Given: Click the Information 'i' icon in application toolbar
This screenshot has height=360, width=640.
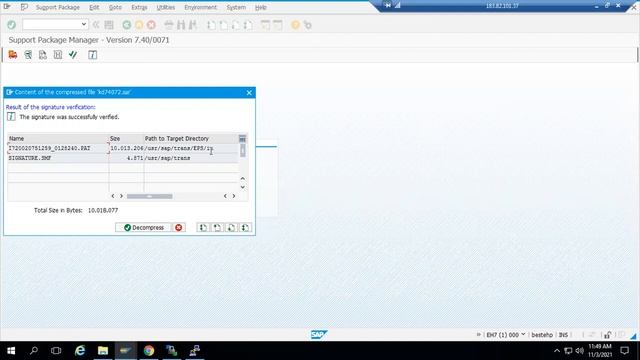Looking at the screenshot, I should (x=93, y=55).
